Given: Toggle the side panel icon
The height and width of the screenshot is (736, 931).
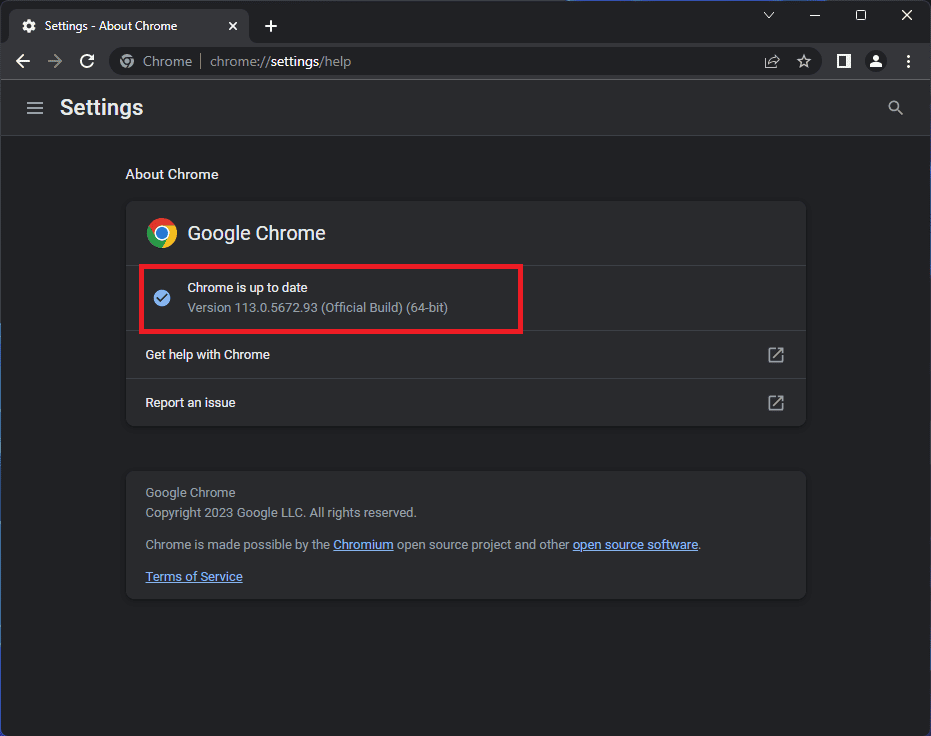Looking at the screenshot, I should (844, 61).
